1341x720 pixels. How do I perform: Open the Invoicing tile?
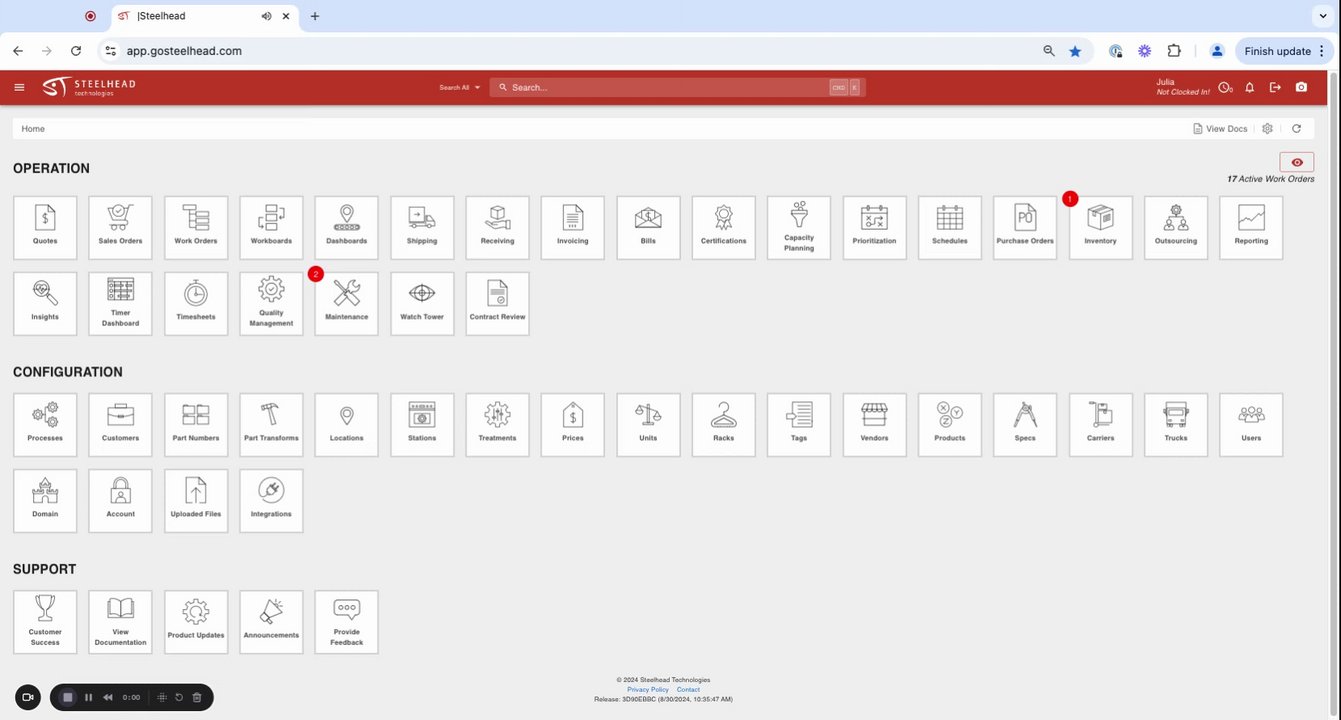573,228
